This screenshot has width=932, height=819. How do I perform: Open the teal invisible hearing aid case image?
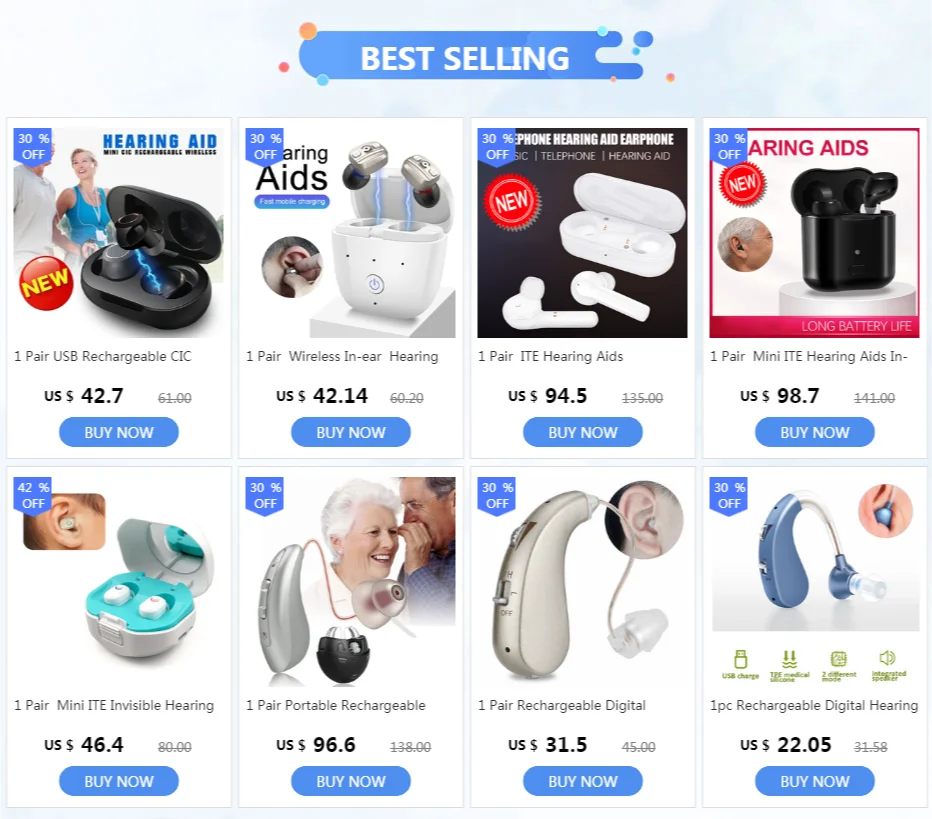tap(119, 582)
